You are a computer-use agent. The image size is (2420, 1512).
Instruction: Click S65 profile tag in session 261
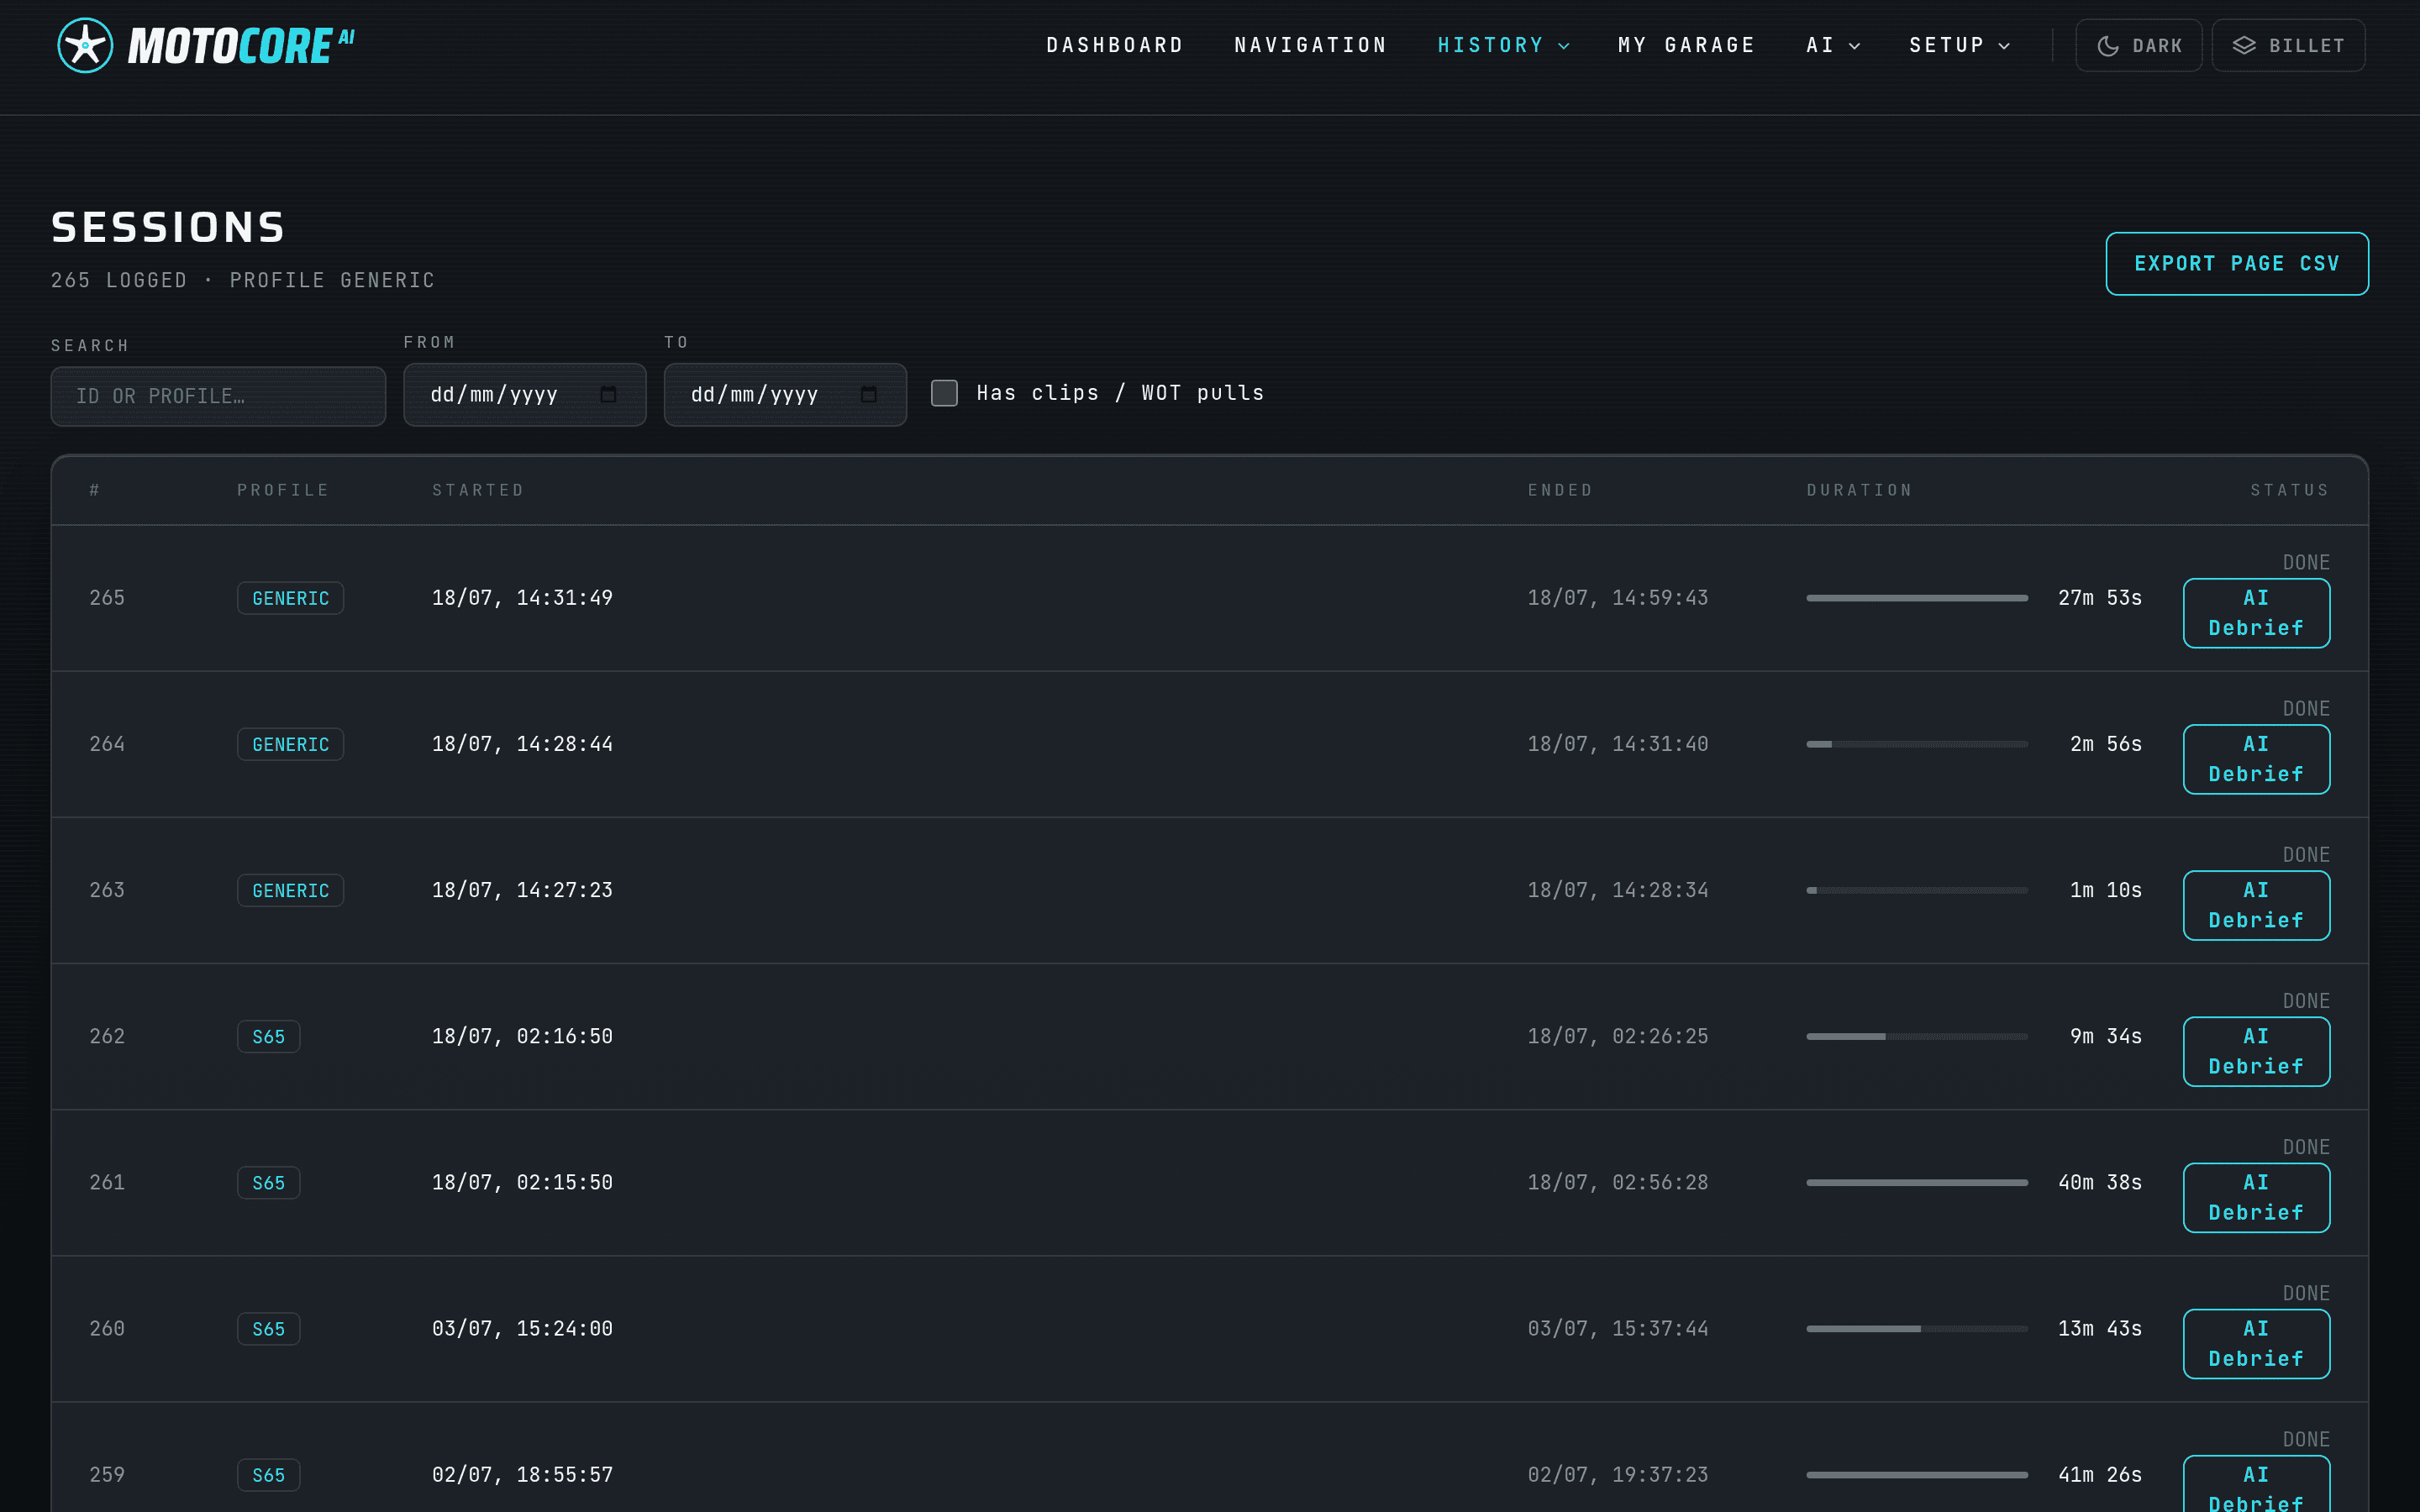tap(268, 1183)
